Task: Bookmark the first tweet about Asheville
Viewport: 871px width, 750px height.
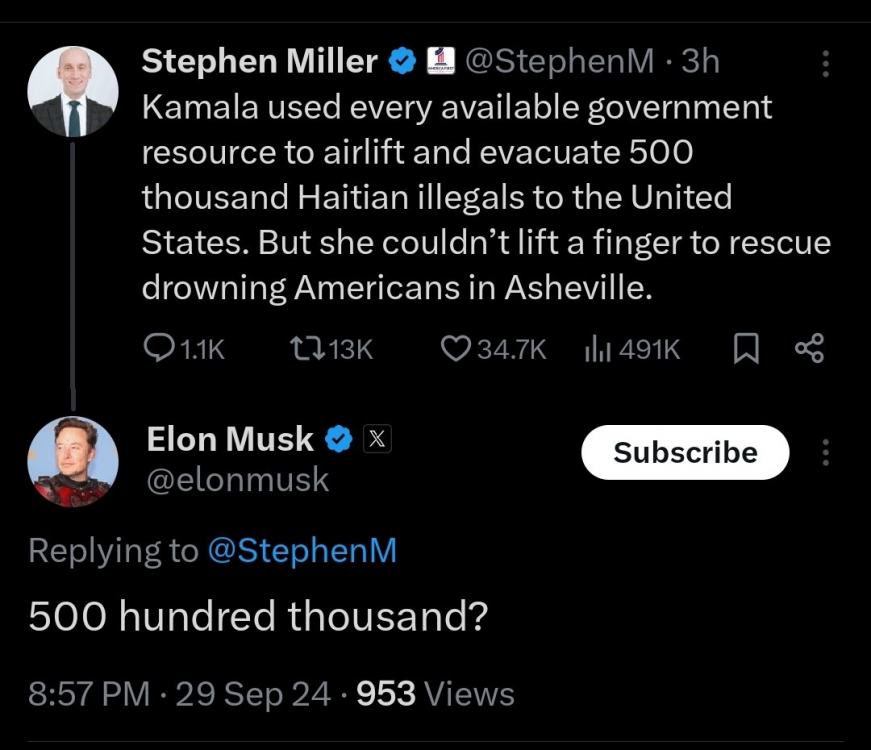Action: point(746,348)
